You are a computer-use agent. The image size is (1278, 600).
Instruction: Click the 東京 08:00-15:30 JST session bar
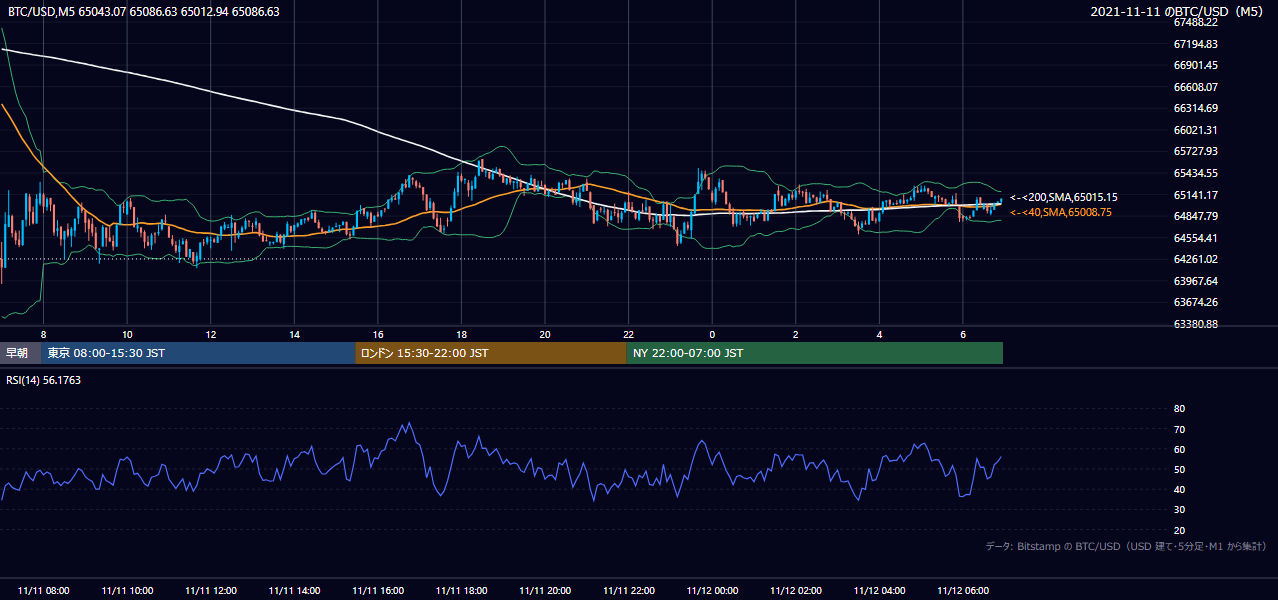198,353
